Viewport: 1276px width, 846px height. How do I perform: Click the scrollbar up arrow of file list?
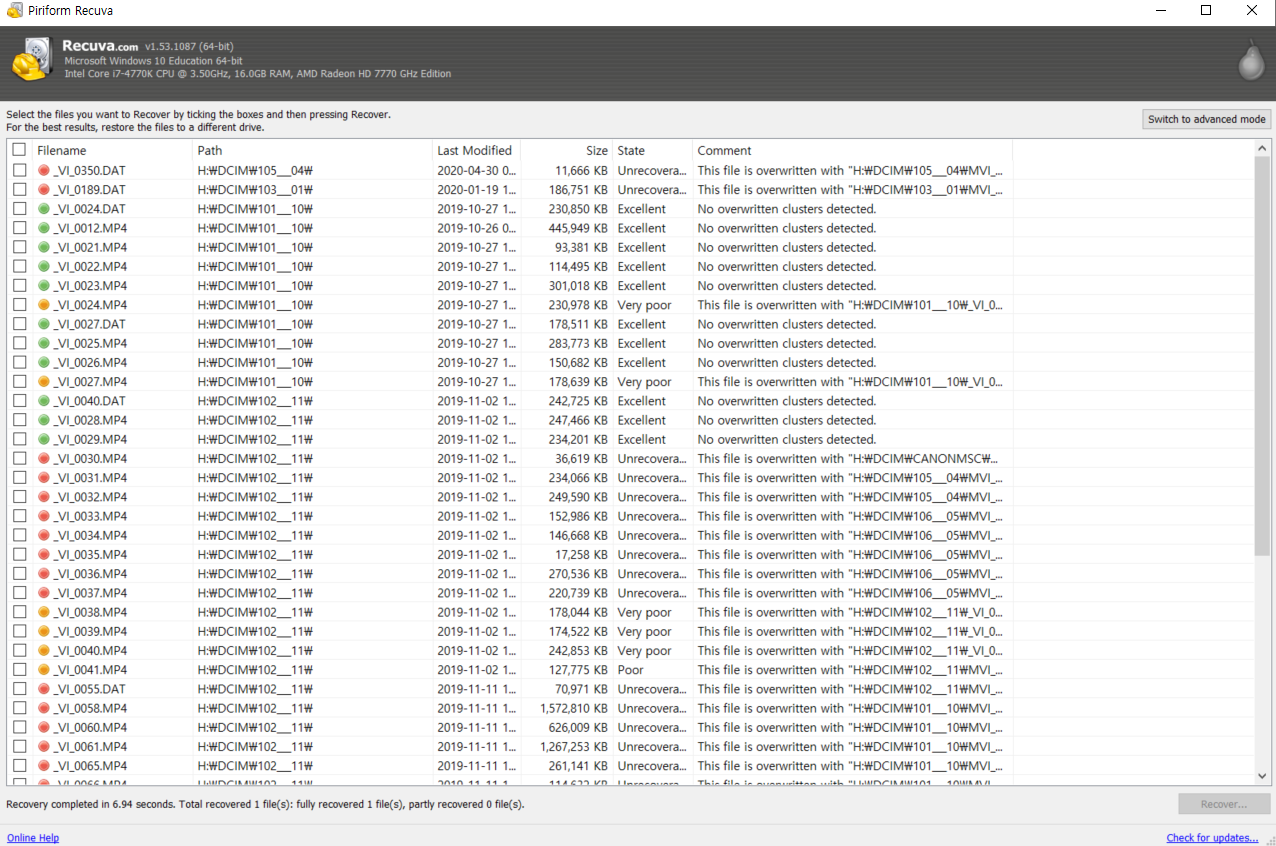1262,148
